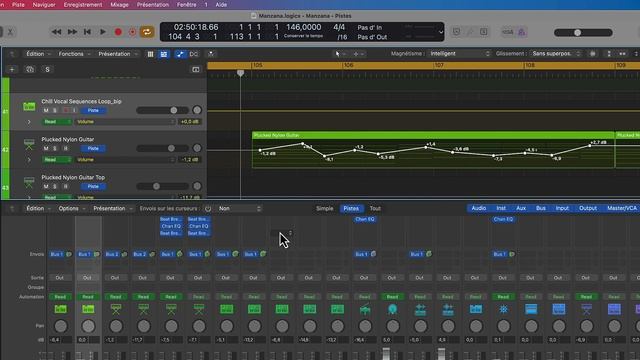The image size is (640, 360).
Task: Toggle the Envois sur les curseurs power button
Action: [x=208, y=209]
